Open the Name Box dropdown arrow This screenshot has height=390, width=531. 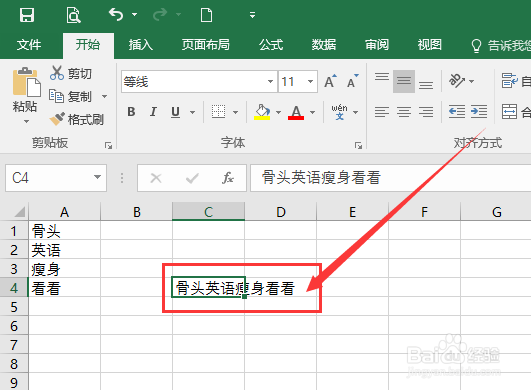[x=98, y=177]
